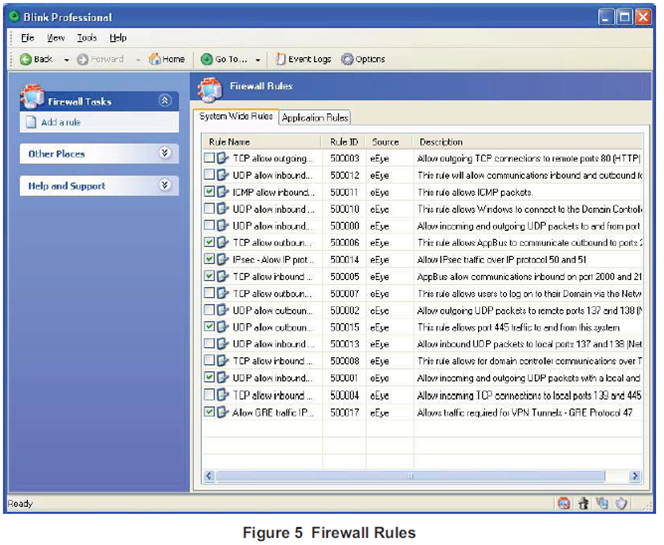Click the green Back arrow icon
The height and width of the screenshot is (545, 664).
pyautogui.click(x=25, y=59)
